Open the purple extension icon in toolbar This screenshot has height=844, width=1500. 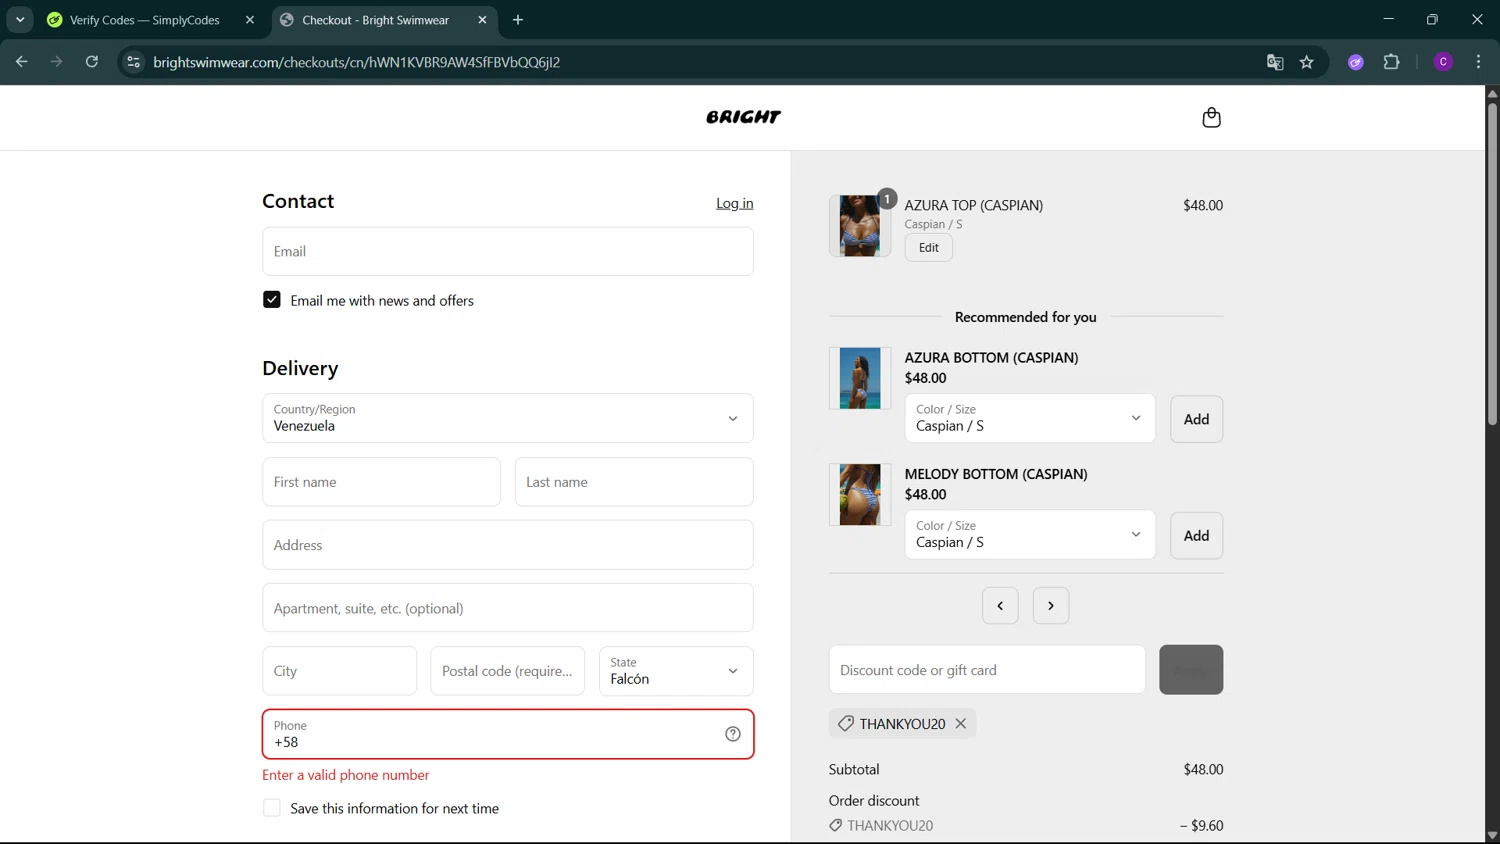(x=1356, y=62)
